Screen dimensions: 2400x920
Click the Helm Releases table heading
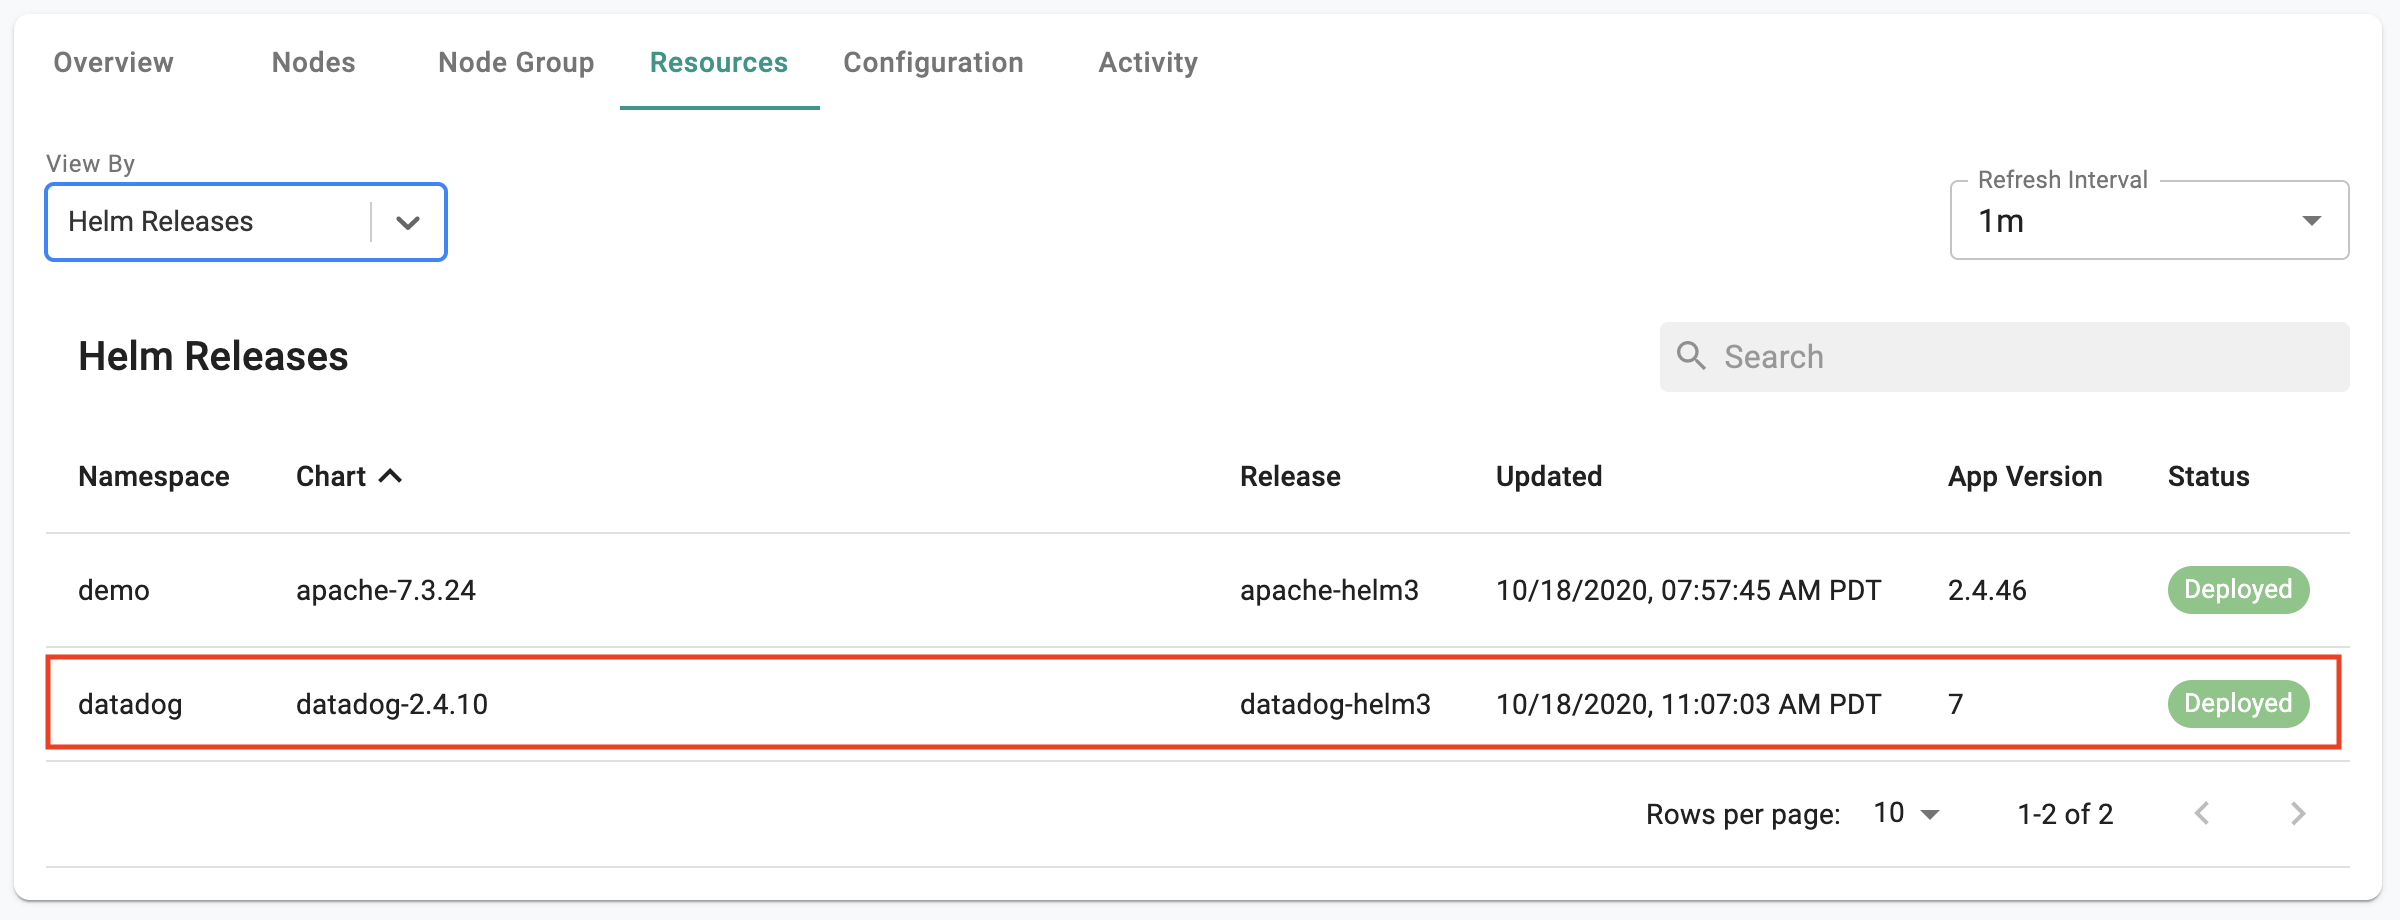point(213,356)
